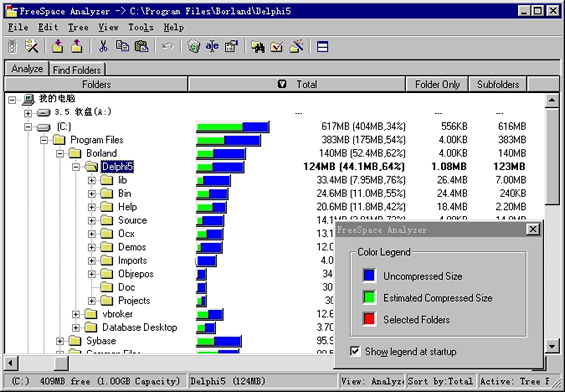Viewport: 565px width, 392px height.
Task: Click the folder with magic wand icon
Action: click(296, 46)
